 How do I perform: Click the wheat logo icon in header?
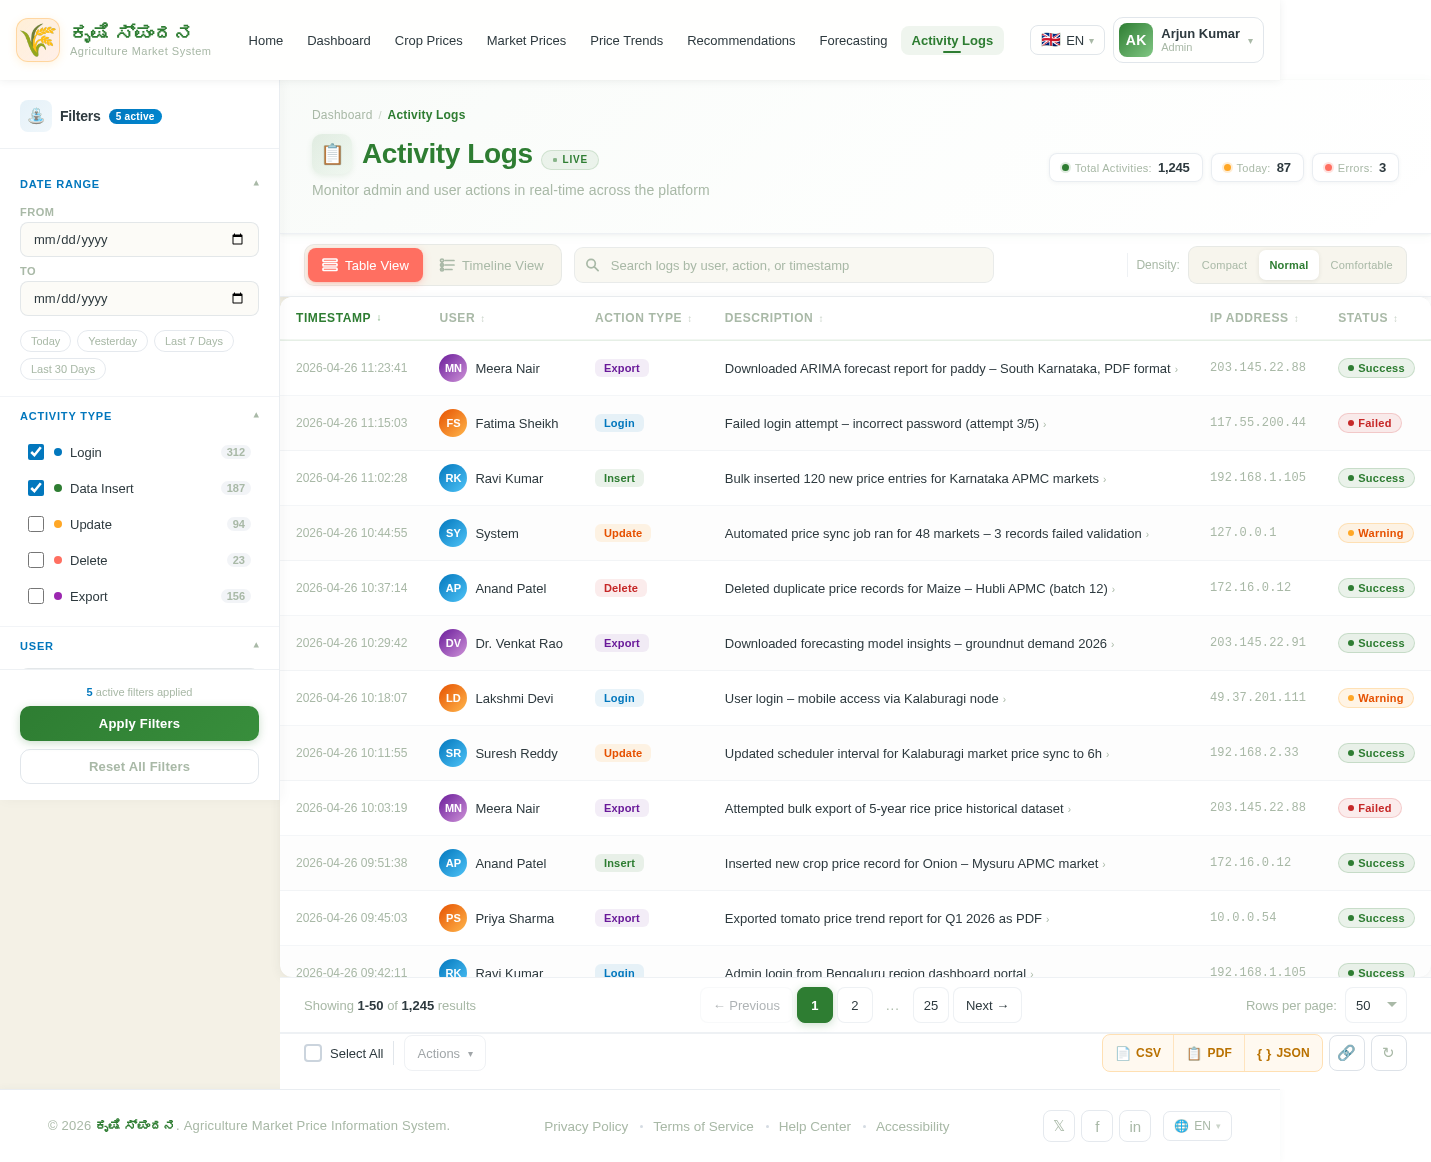(x=38, y=40)
